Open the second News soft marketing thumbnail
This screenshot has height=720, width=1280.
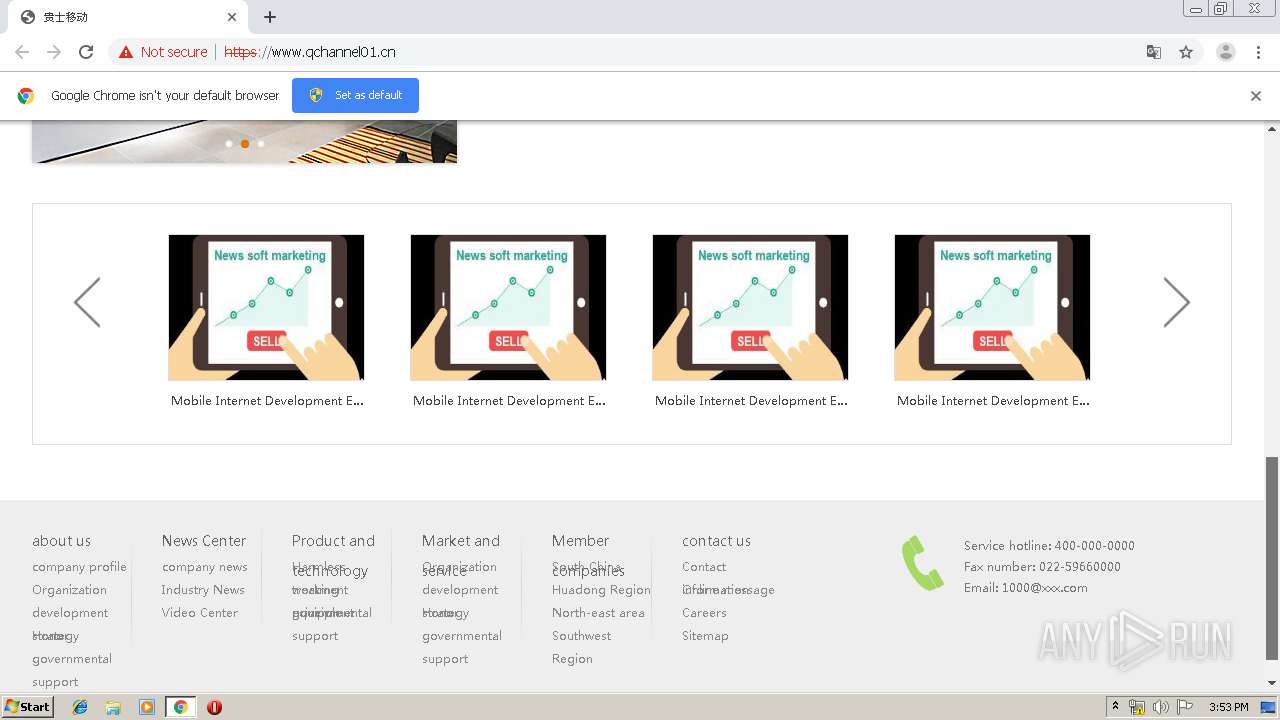point(508,308)
